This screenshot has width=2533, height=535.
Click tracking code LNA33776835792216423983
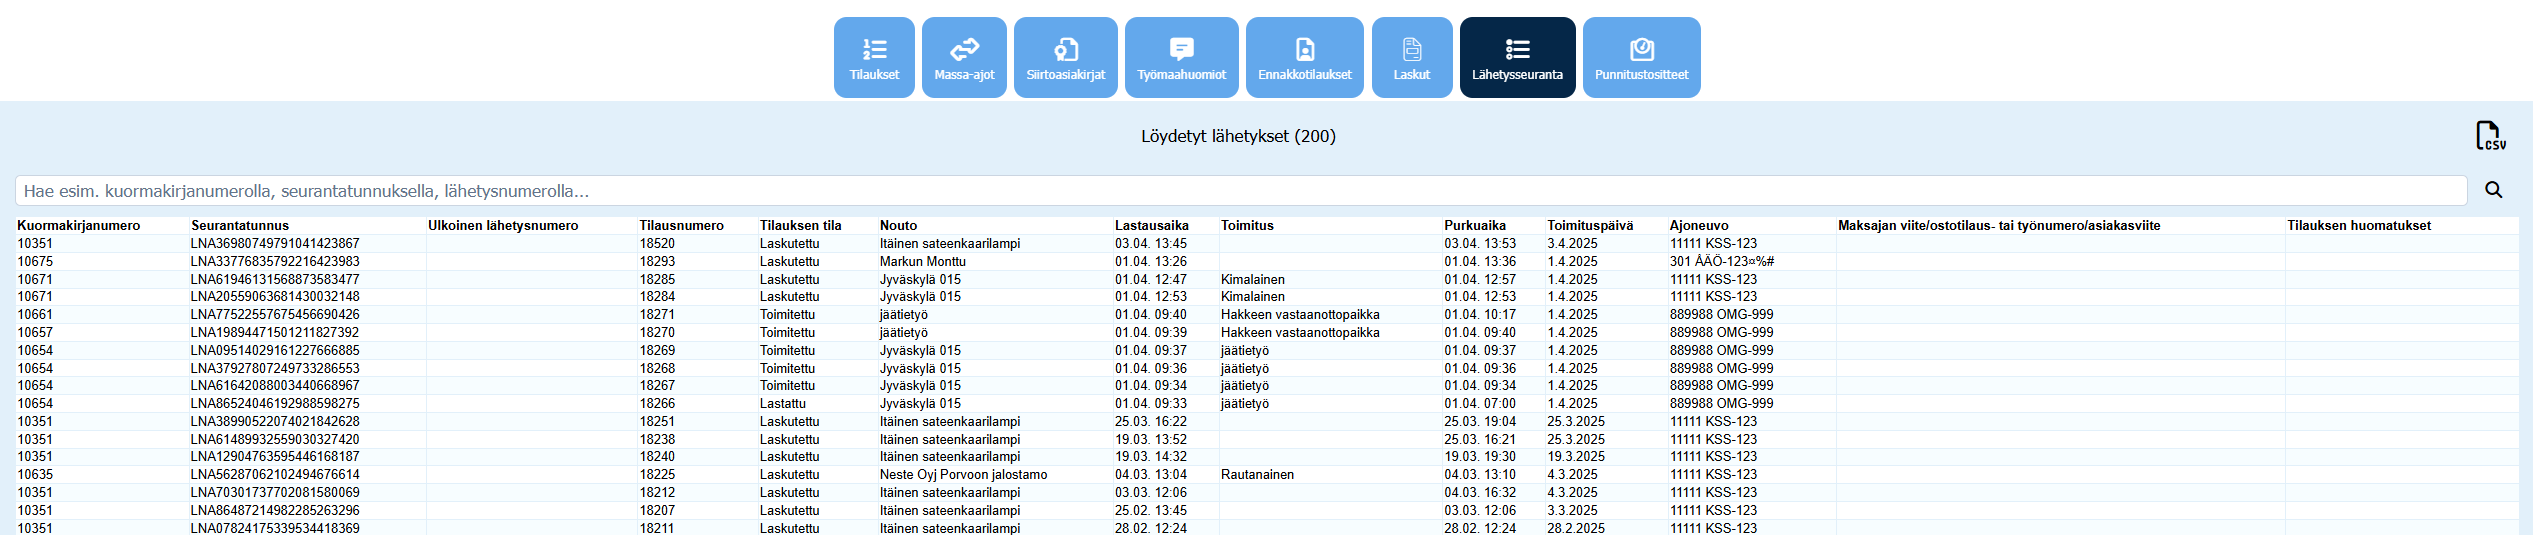click(275, 261)
